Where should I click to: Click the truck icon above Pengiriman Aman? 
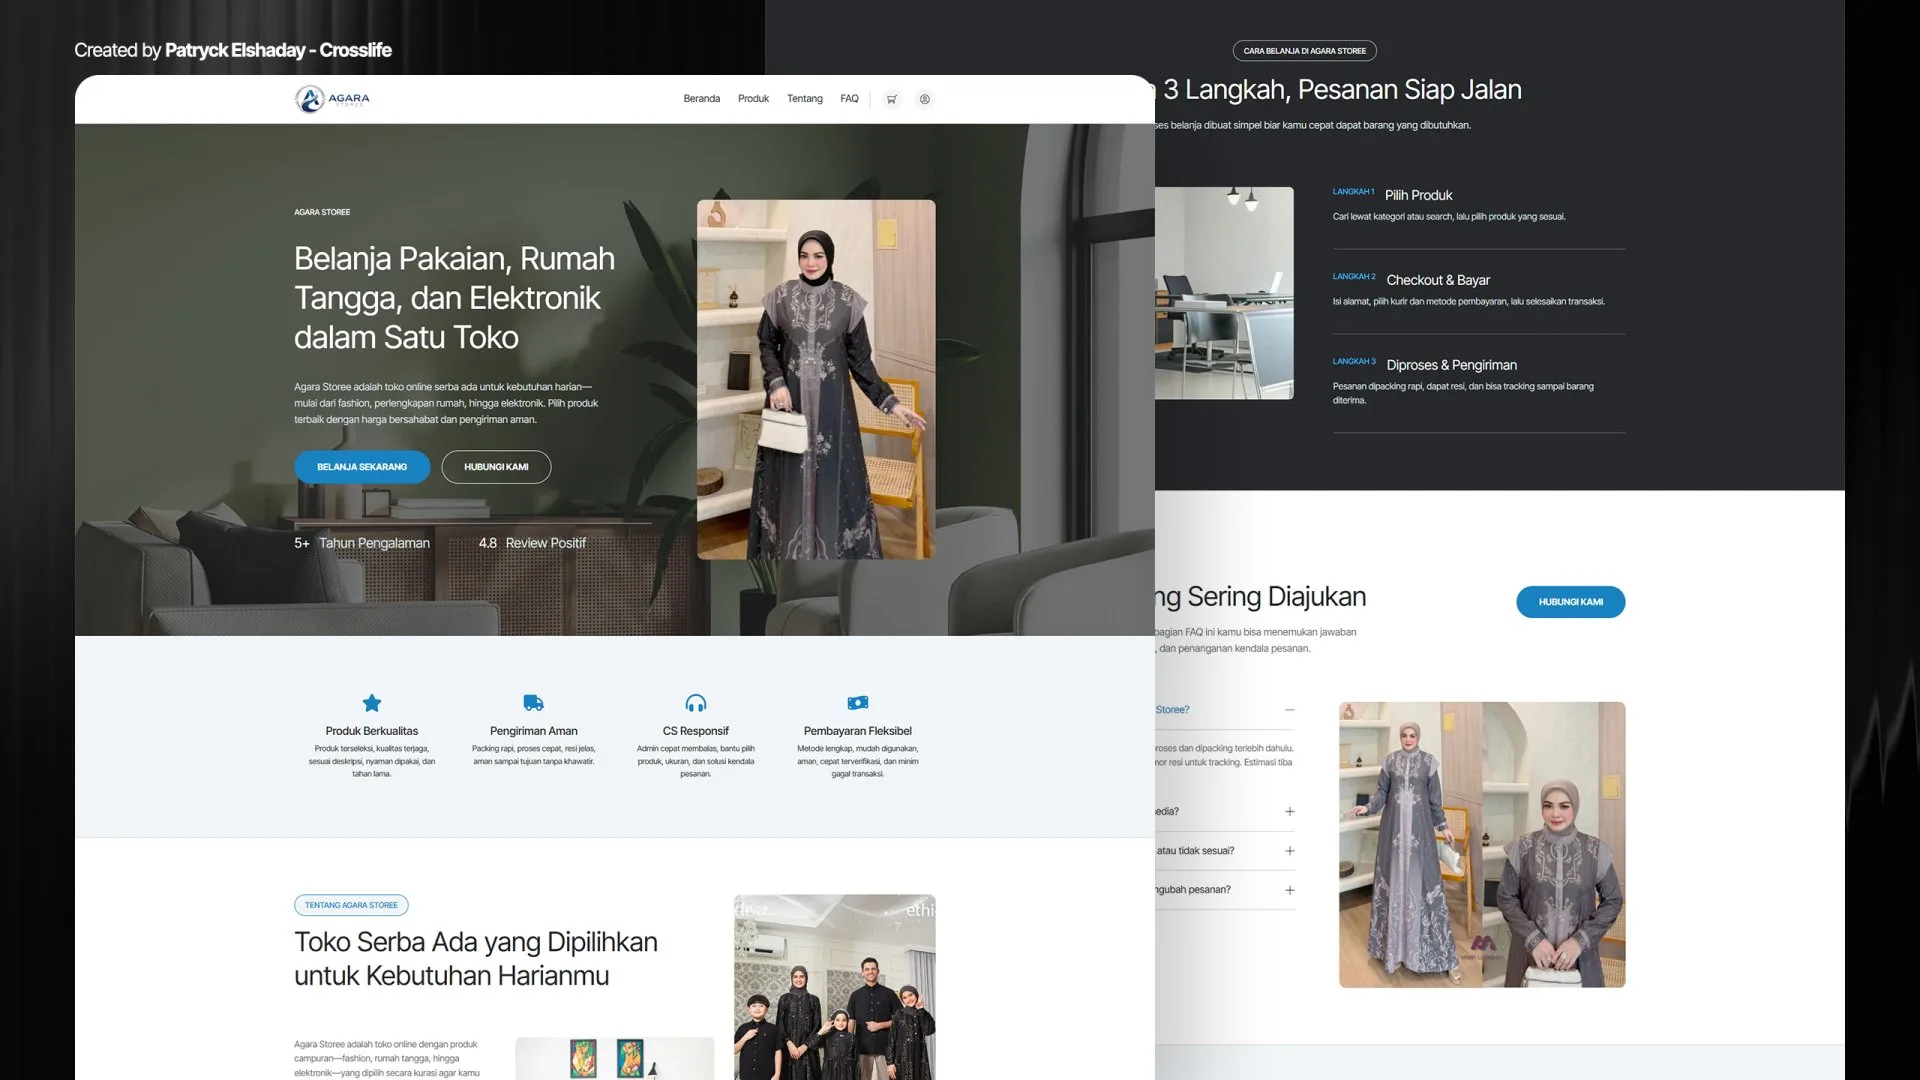534,703
